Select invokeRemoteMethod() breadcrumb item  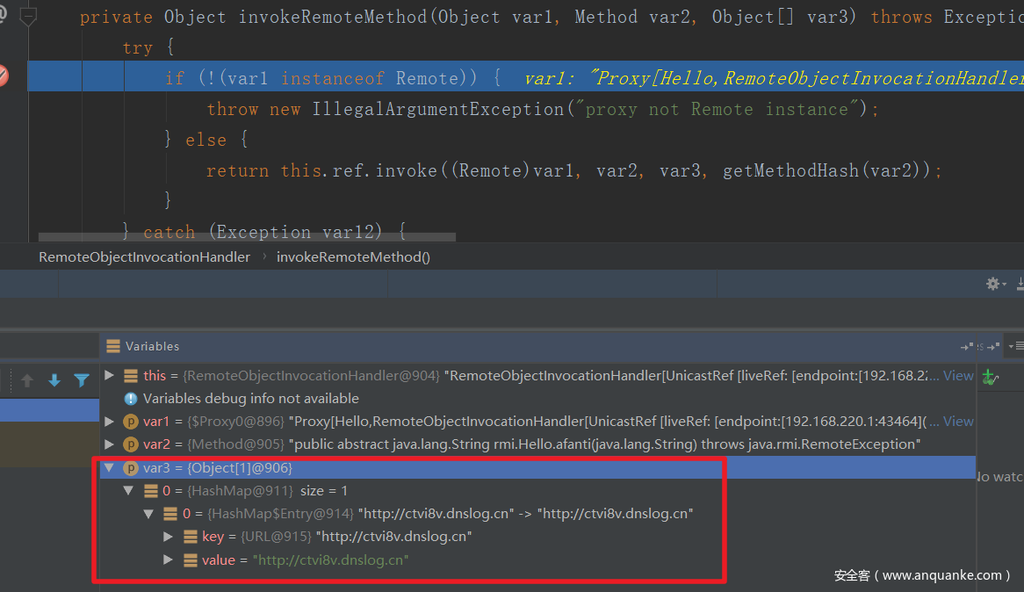pyautogui.click(x=353, y=257)
